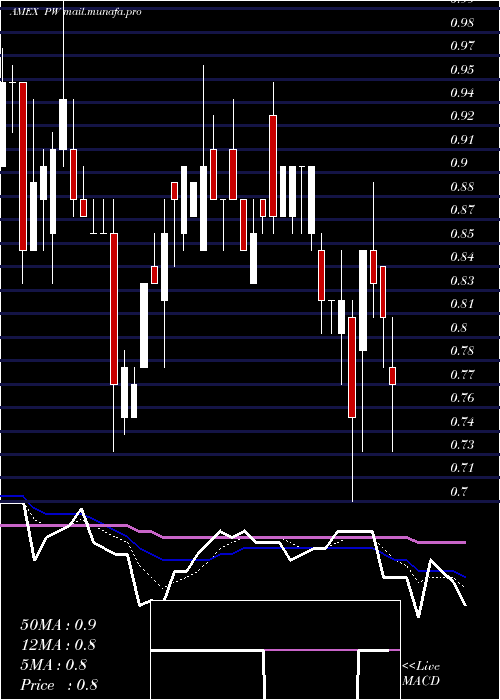Select the 0.83 price axis label
Image resolution: width=500 pixels, height=700 pixels.
pyautogui.click(x=462, y=280)
